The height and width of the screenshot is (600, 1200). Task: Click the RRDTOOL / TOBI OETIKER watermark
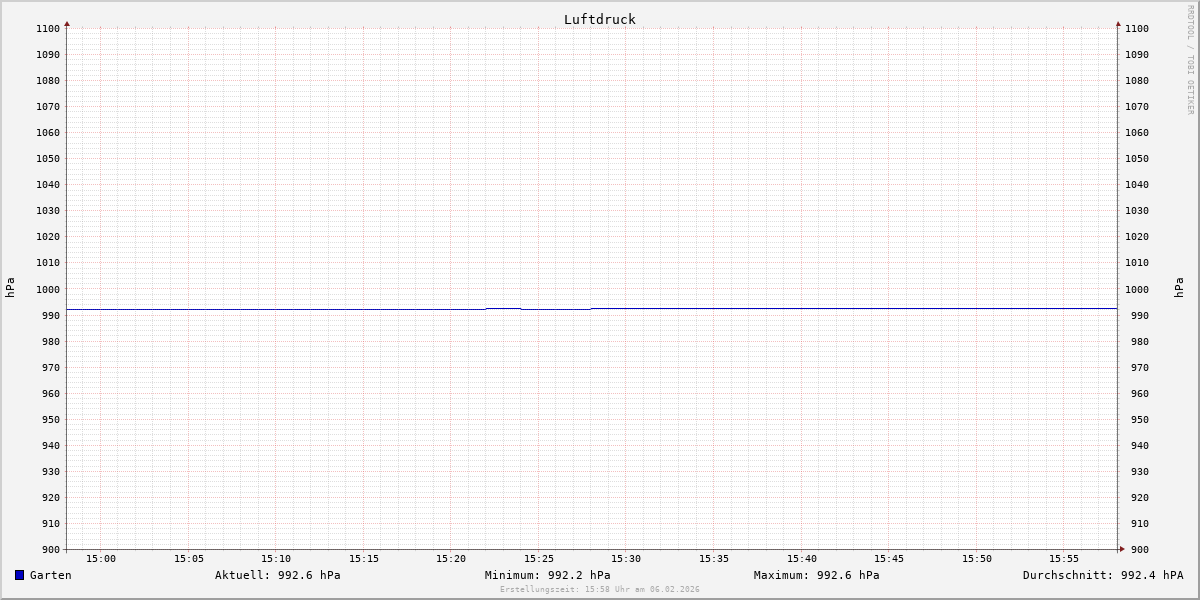click(x=1190, y=59)
